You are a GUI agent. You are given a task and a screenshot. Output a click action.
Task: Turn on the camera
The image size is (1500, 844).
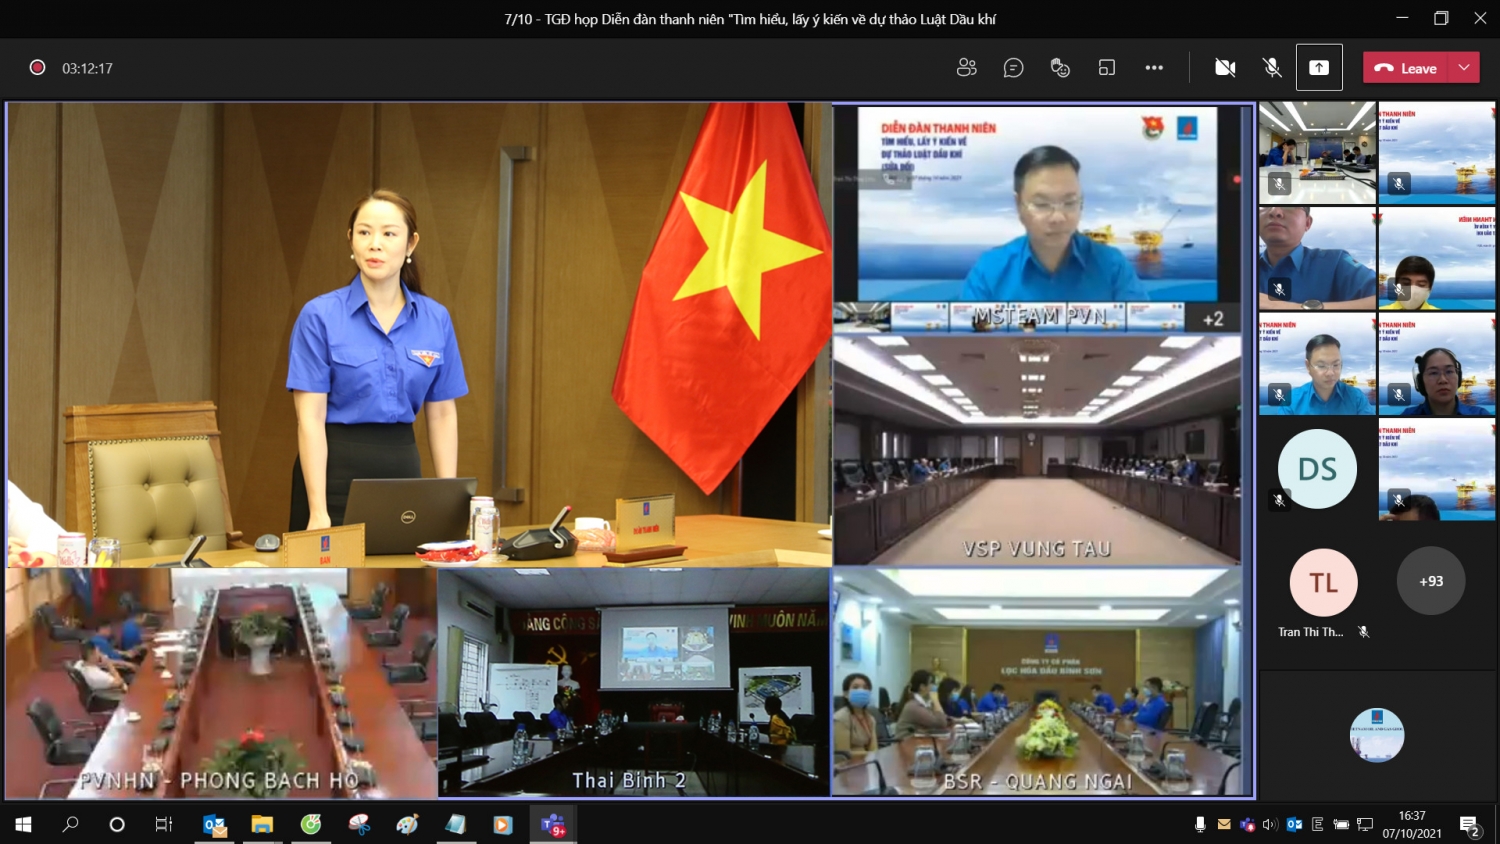pos(1225,68)
